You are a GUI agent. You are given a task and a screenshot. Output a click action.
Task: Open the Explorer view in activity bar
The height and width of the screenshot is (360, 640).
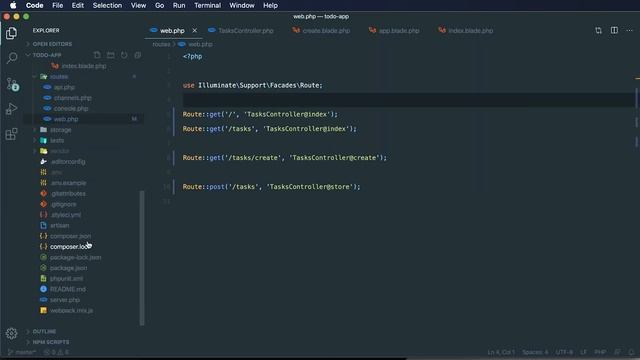click(x=11, y=33)
